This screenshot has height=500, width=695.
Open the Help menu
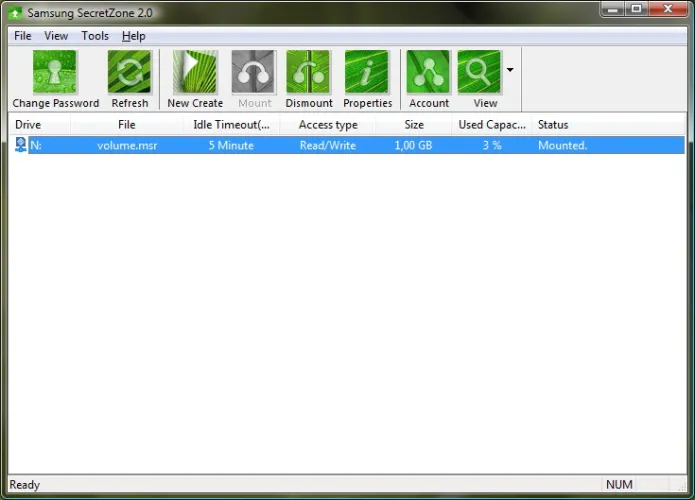tap(133, 36)
